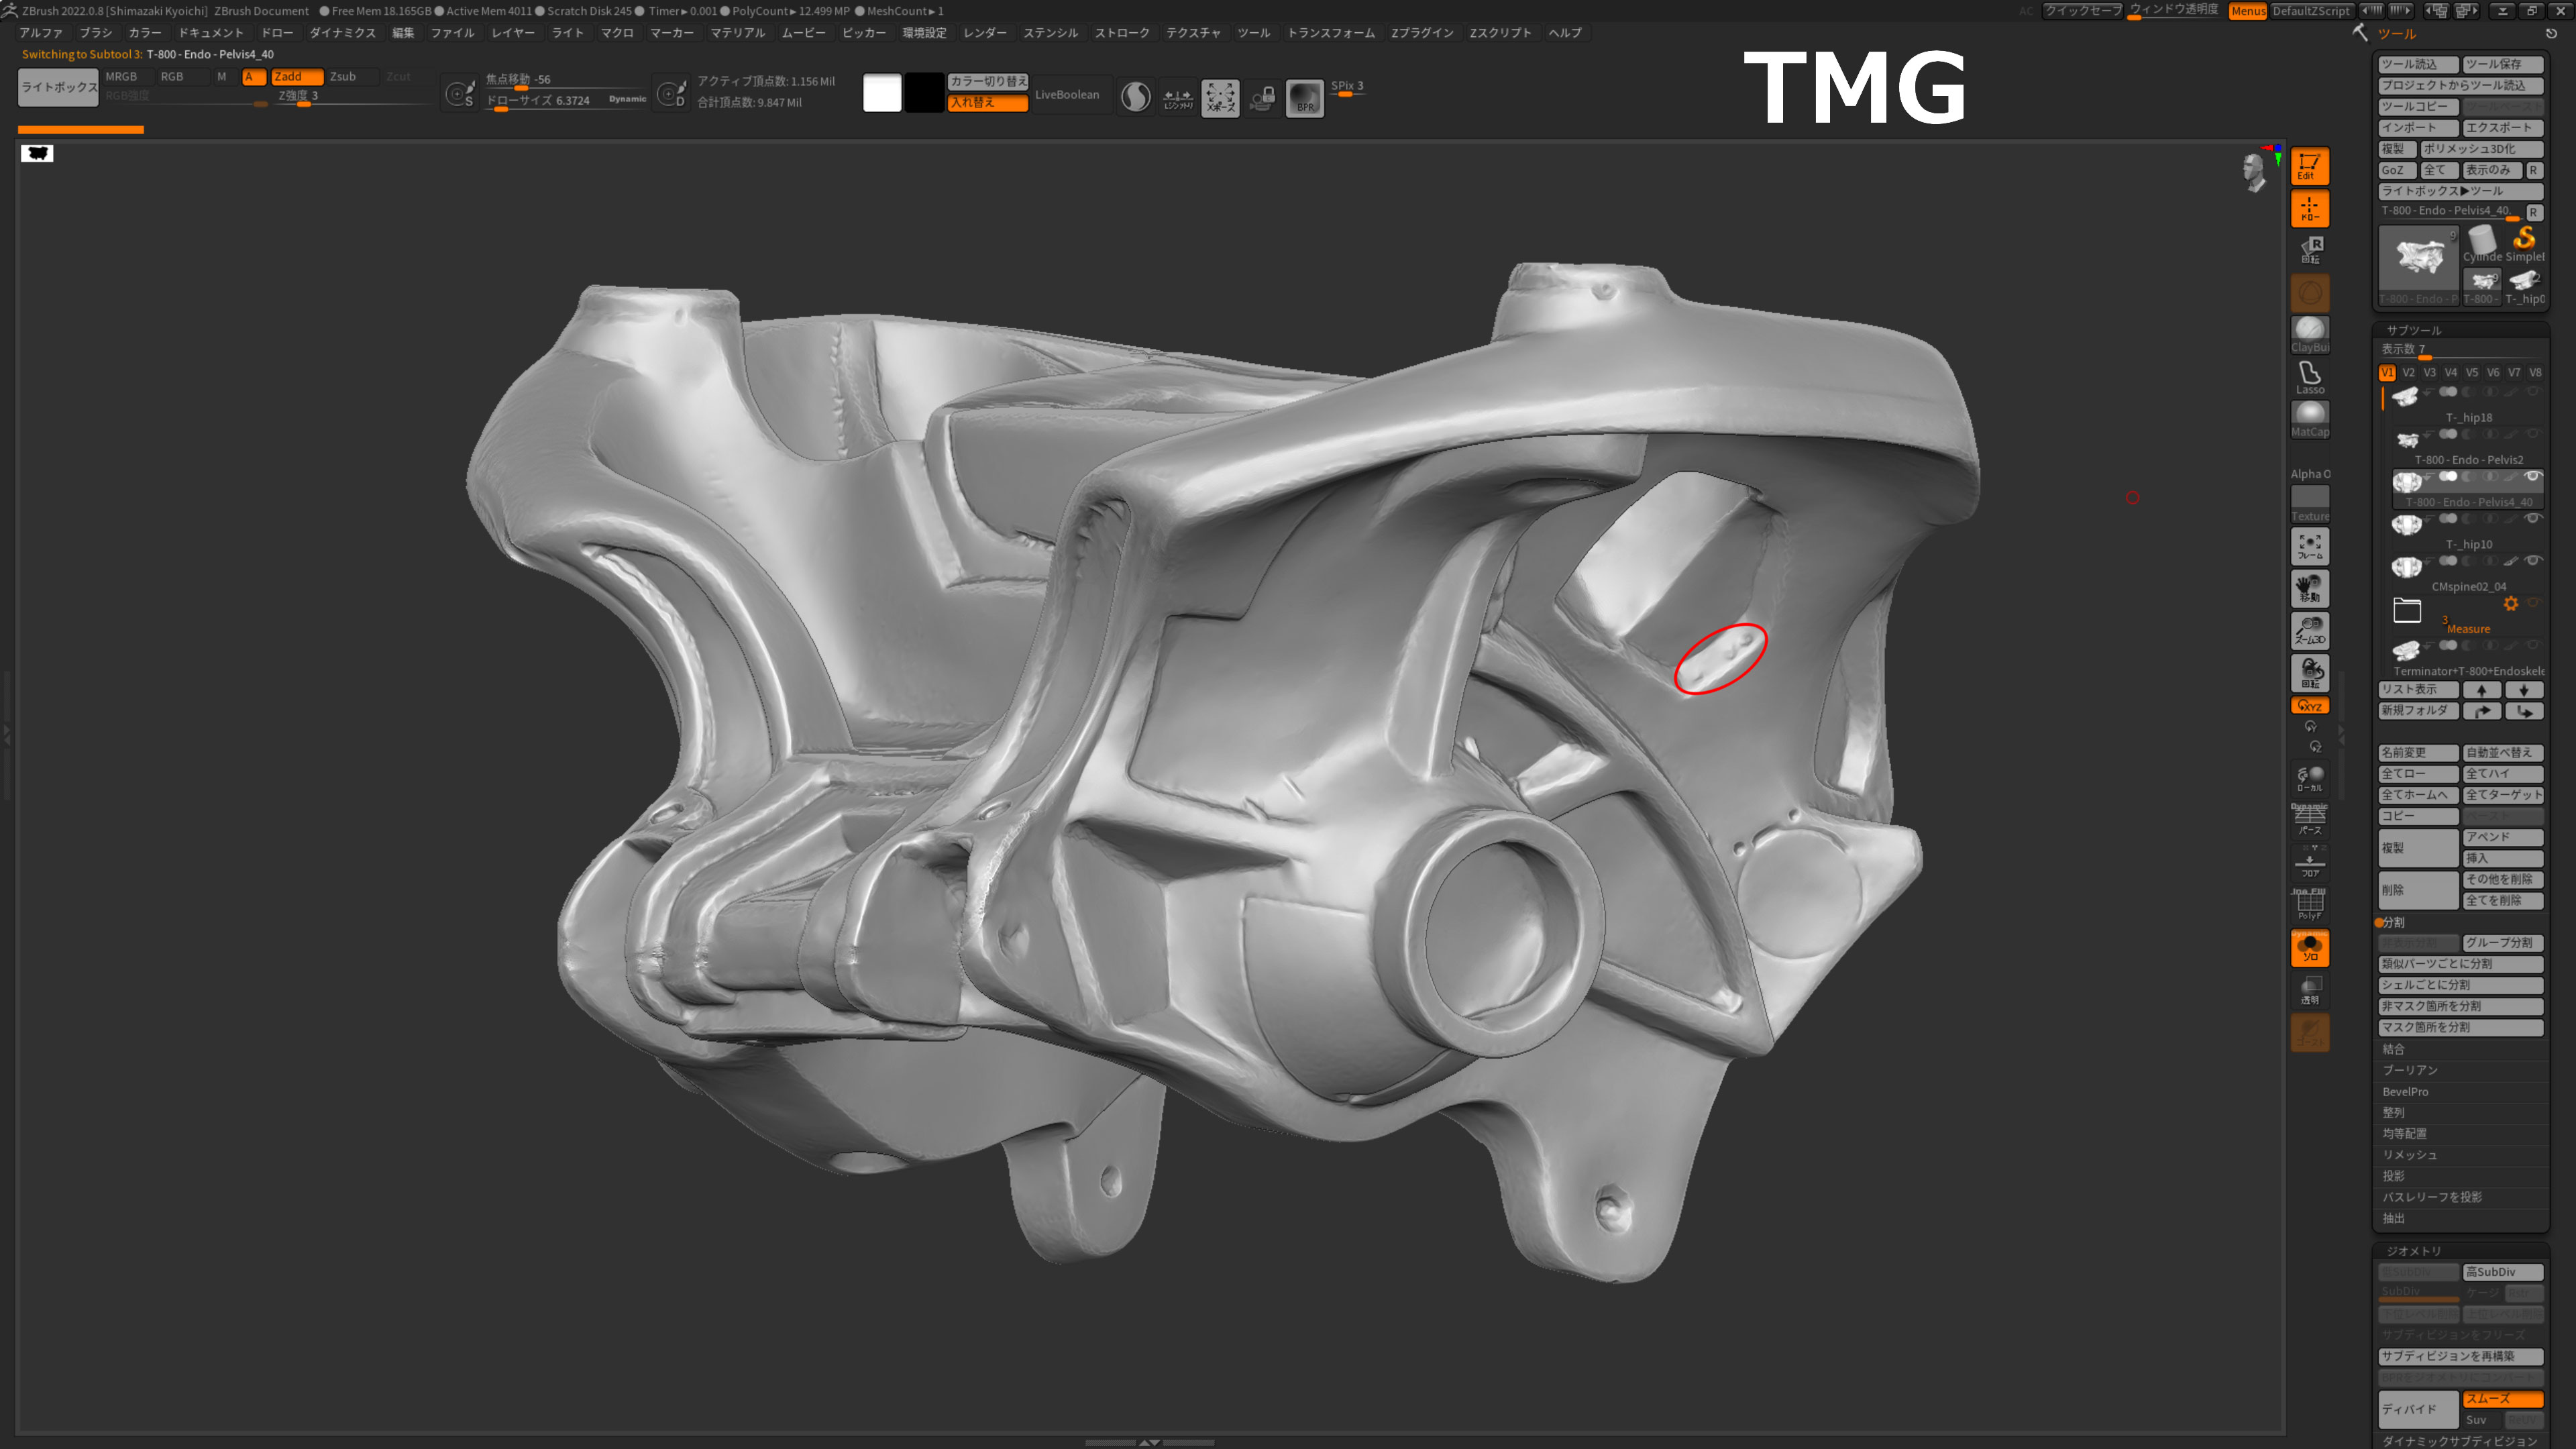Open the Material (マテリアル) menu
This screenshot has width=2576, height=1449.
[x=737, y=33]
